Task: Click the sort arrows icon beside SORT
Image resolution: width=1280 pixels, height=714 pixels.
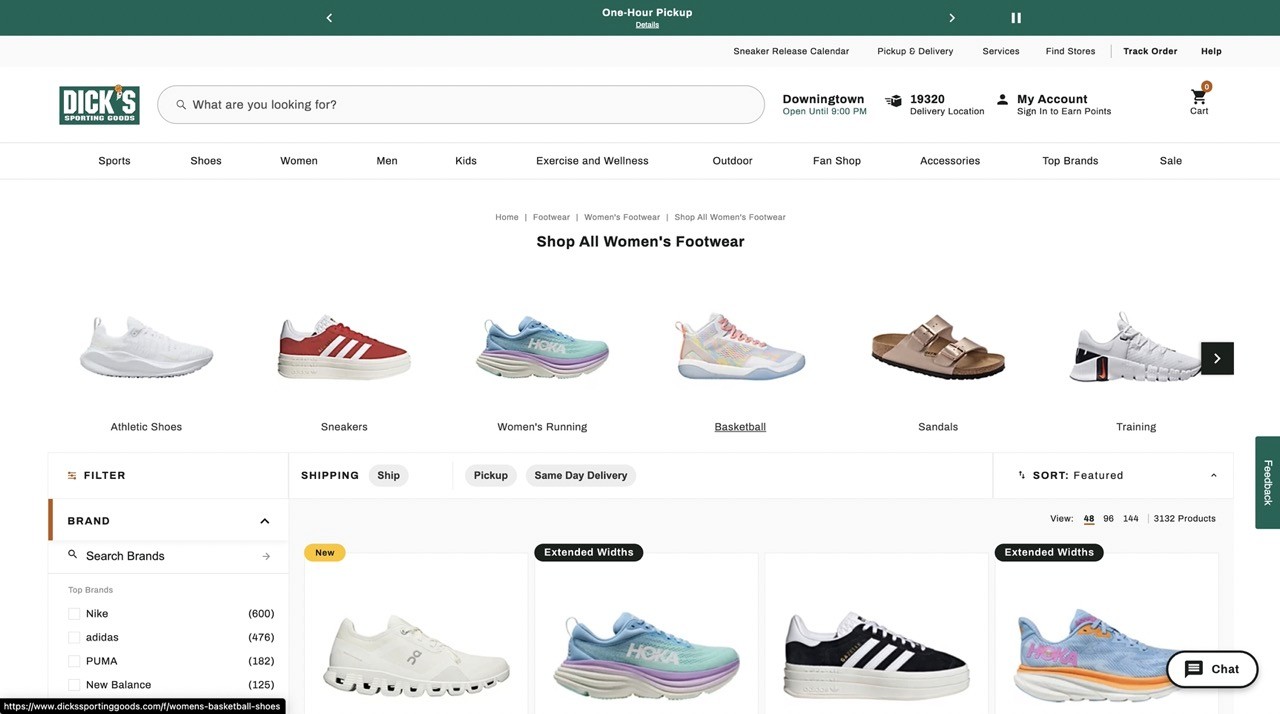Action: coord(1021,475)
